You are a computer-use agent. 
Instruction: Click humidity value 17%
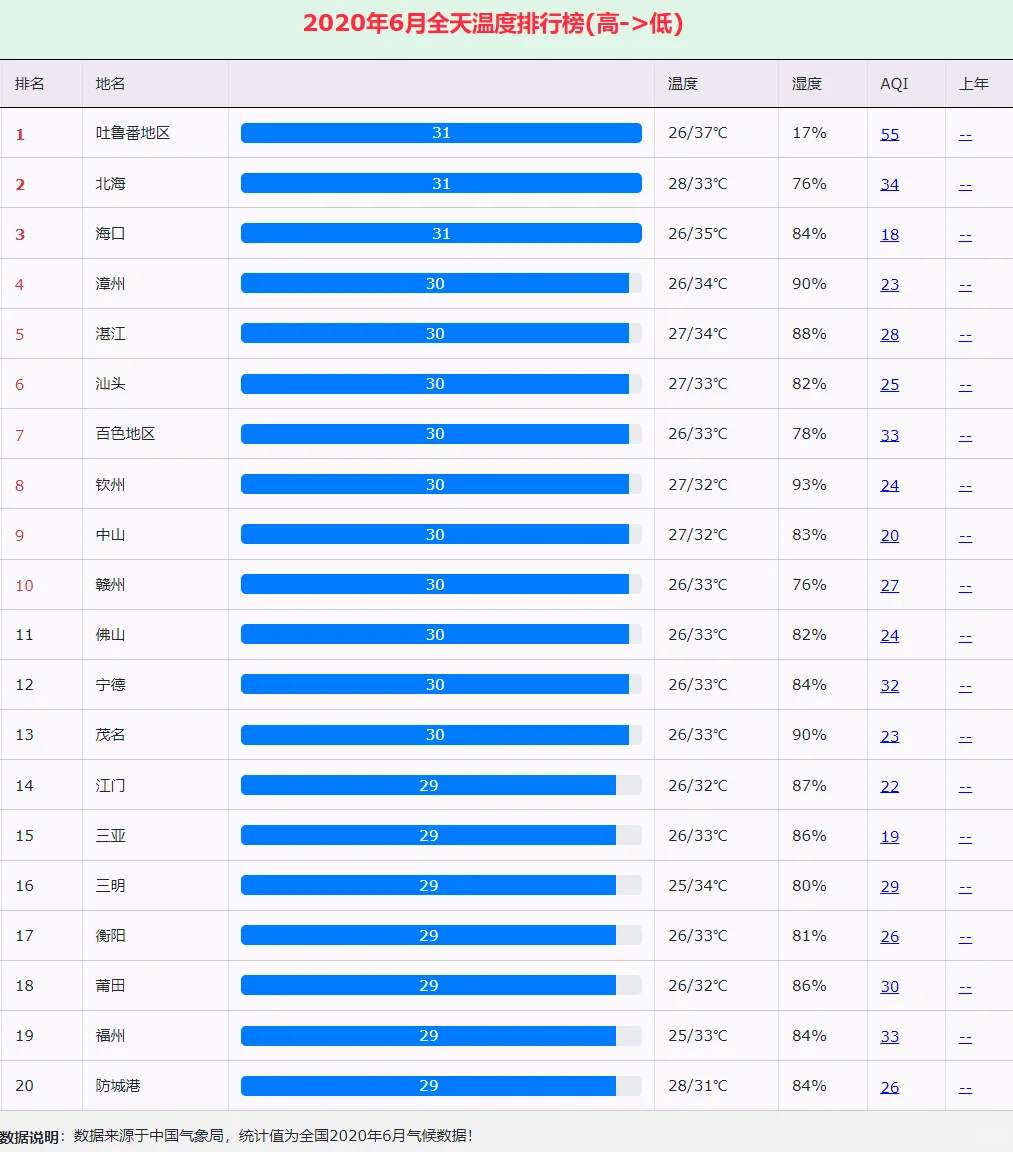coord(809,133)
